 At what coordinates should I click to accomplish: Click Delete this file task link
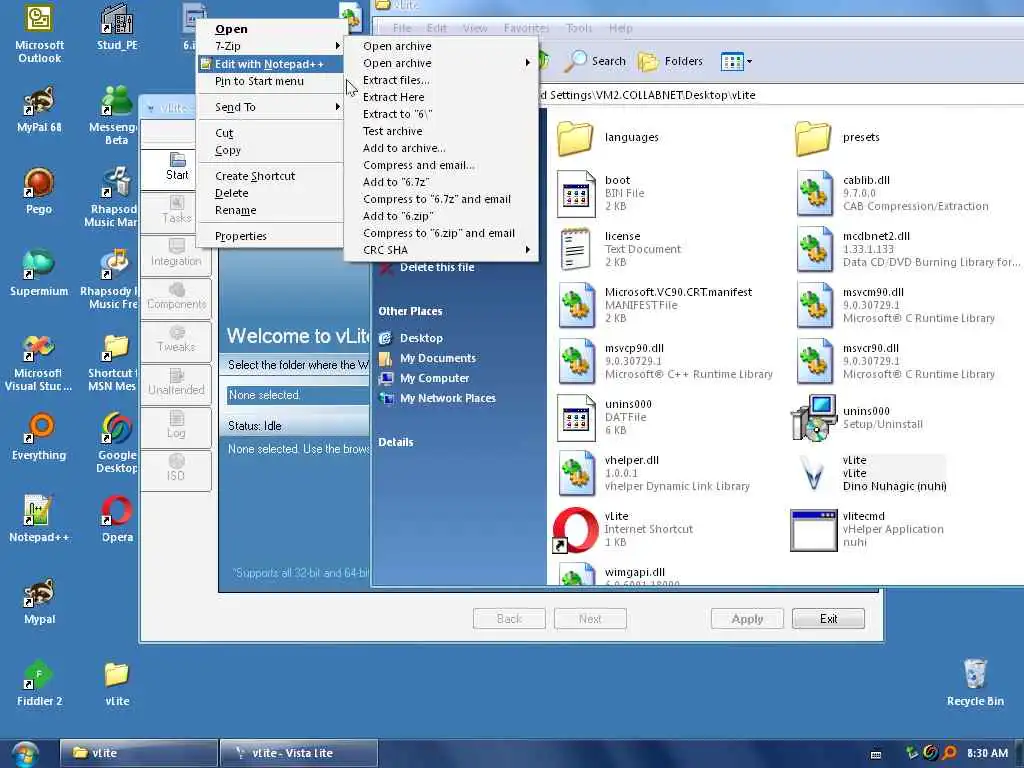437,267
